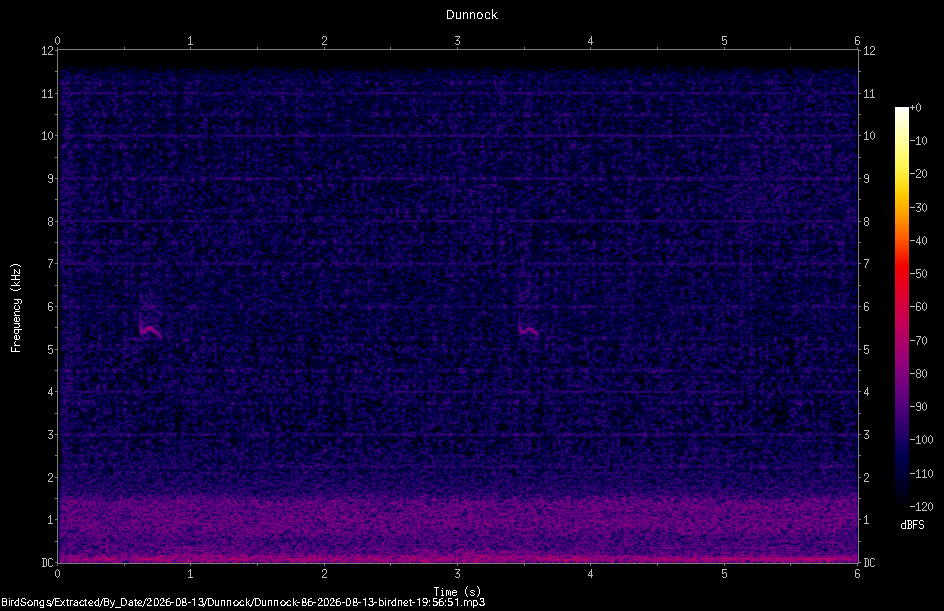Click the 5 second tick on the top axis

tap(724, 41)
